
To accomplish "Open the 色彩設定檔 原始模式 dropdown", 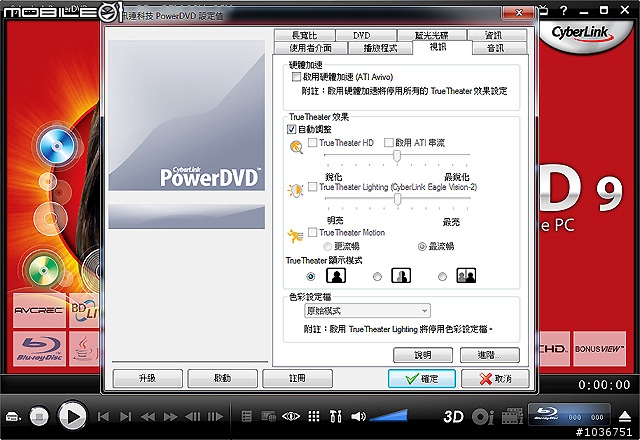I will tap(367, 311).
